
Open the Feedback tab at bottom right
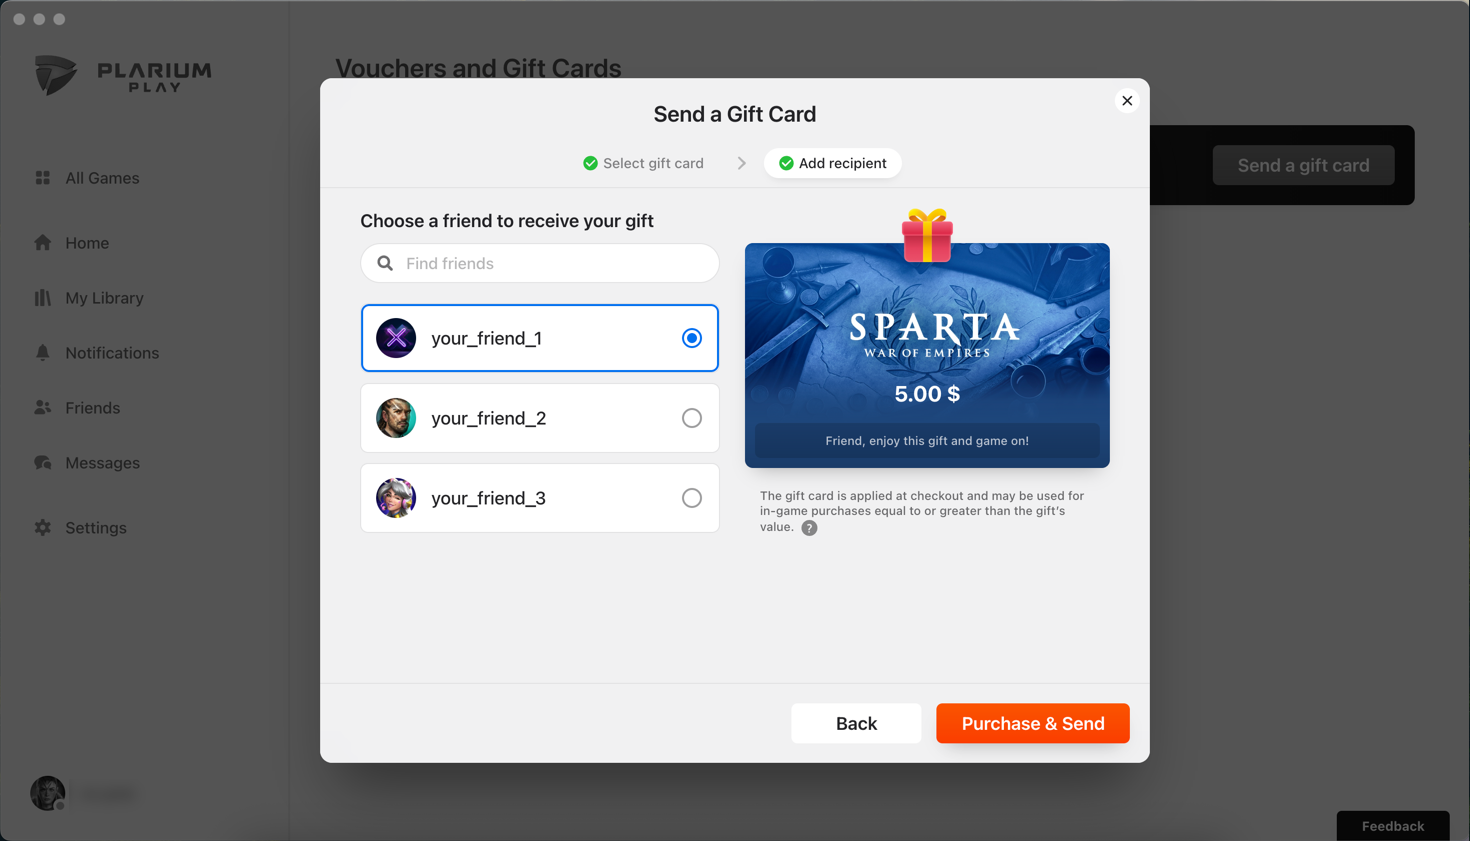(x=1393, y=826)
